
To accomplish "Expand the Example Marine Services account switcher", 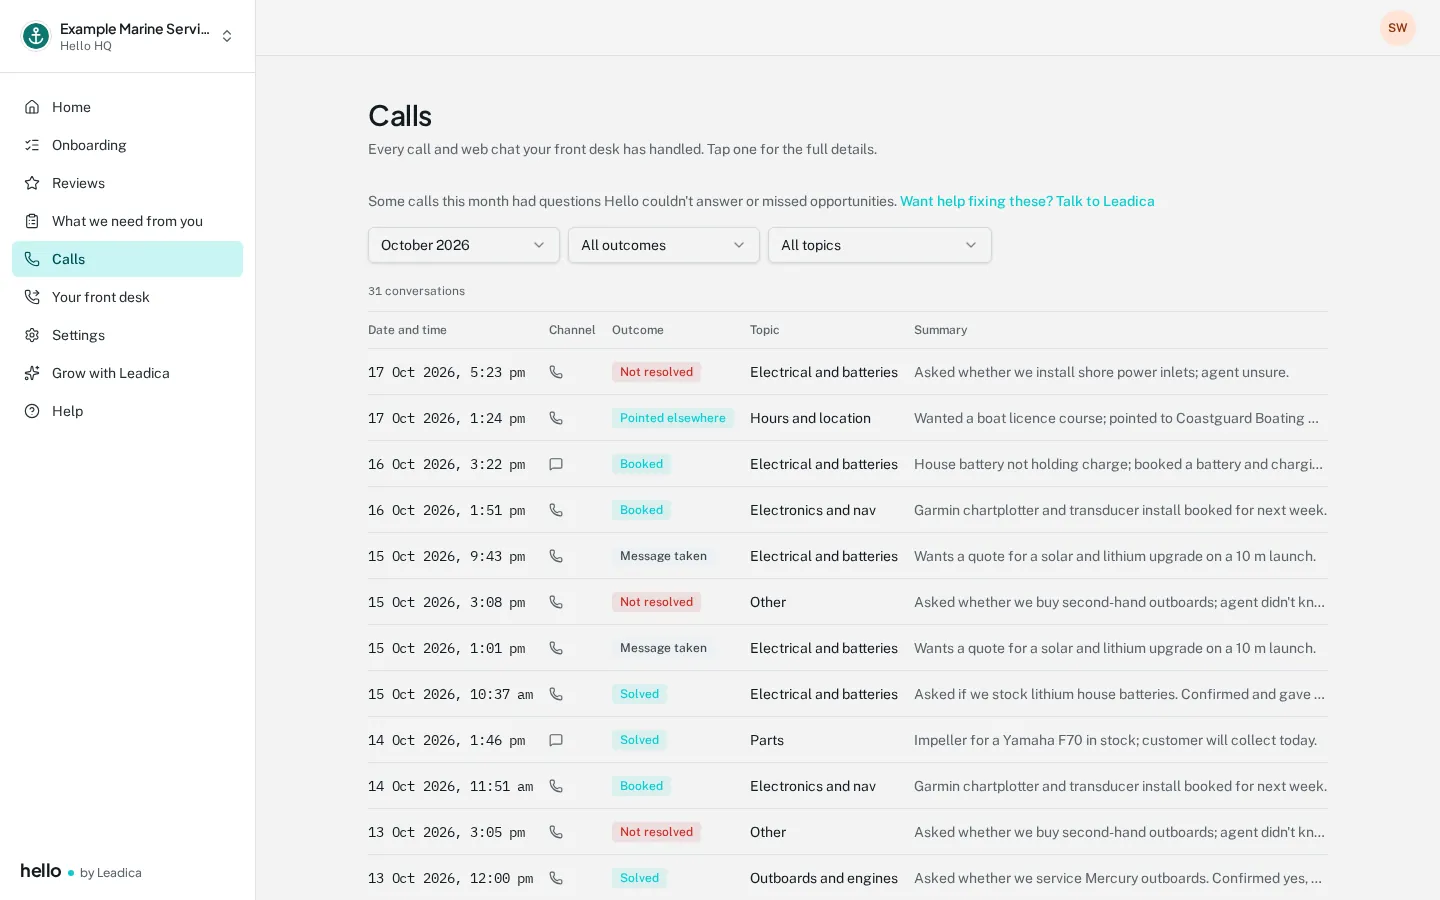I will click(x=127, y=36).
